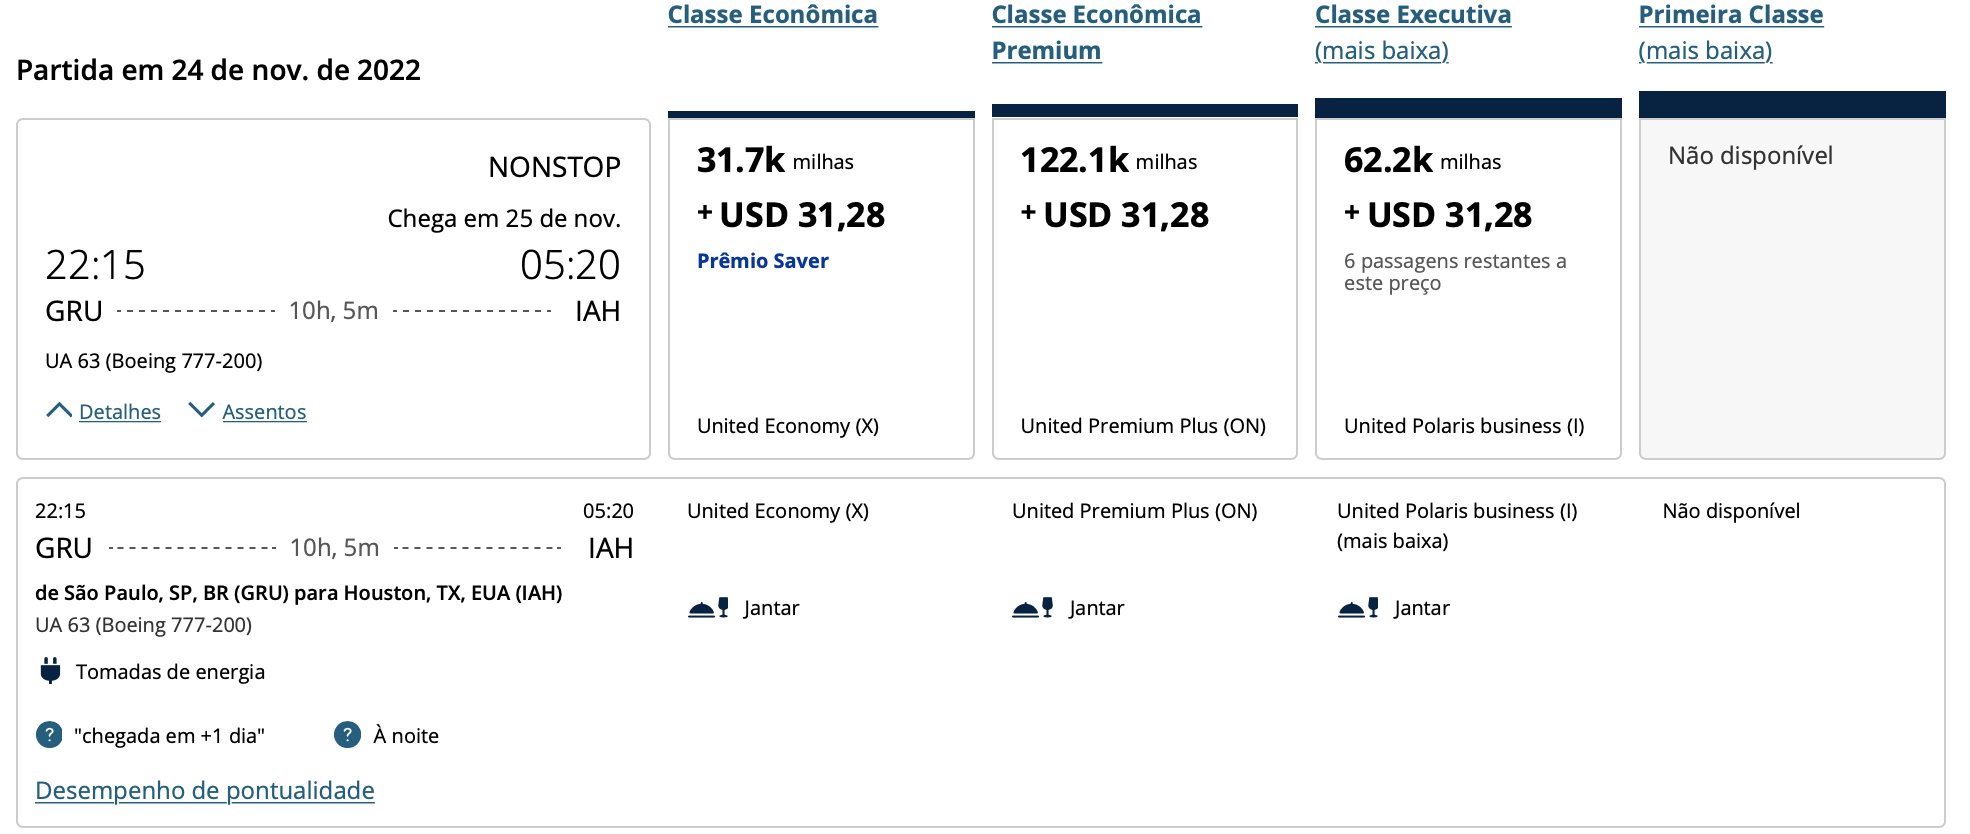Click the Prêmio Saver label
This screenshot has height=834, width=1970.
pos(763,261)
